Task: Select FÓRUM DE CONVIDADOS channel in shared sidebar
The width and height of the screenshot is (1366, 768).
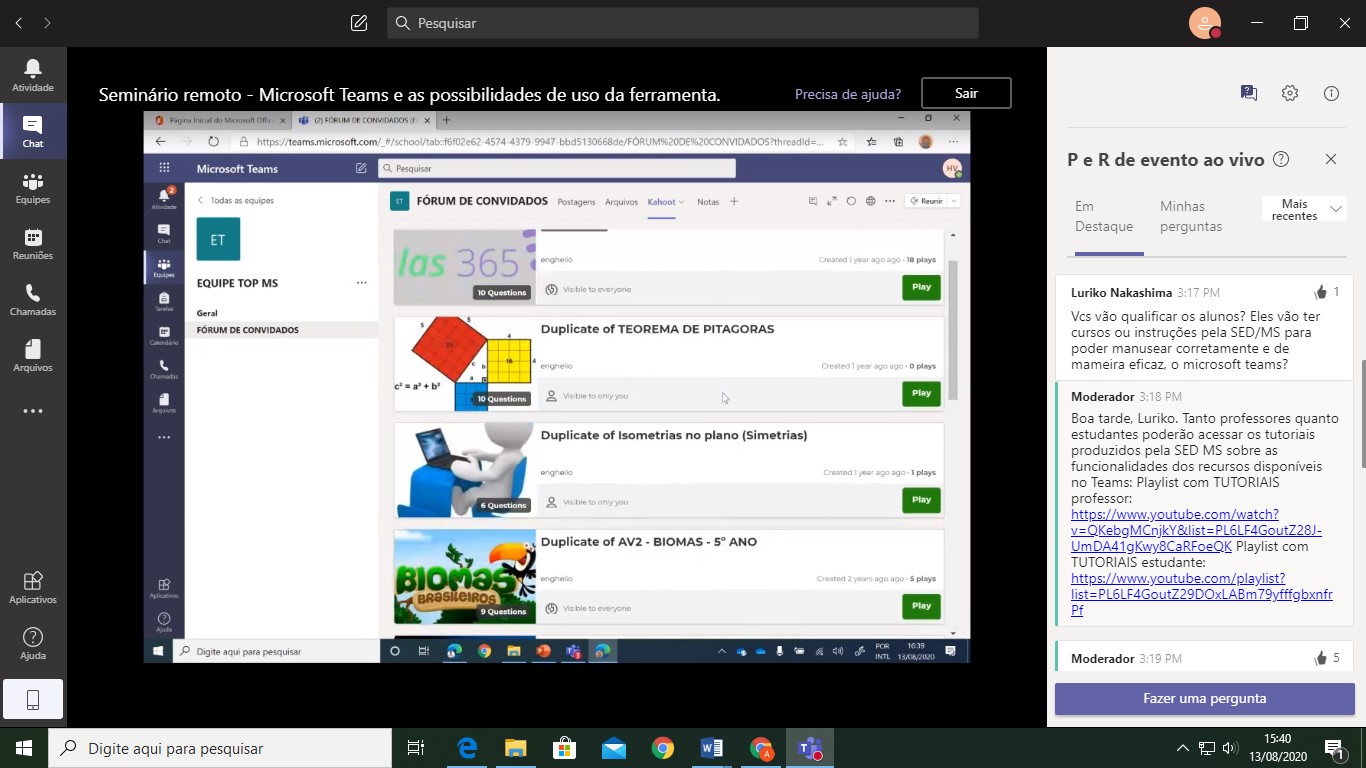Action: (x=281, y=330)
